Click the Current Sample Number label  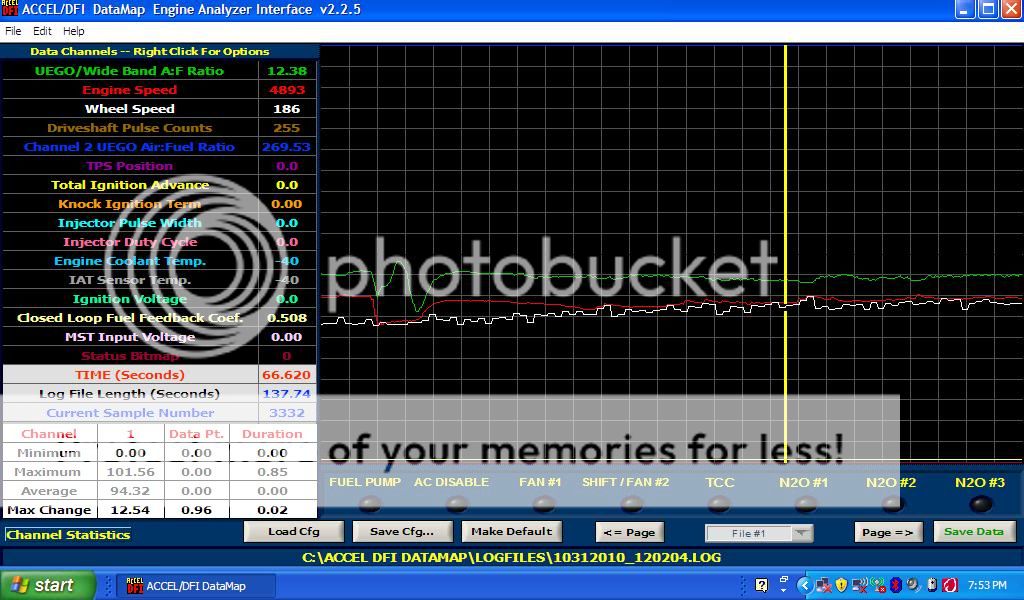pos(129,413)
